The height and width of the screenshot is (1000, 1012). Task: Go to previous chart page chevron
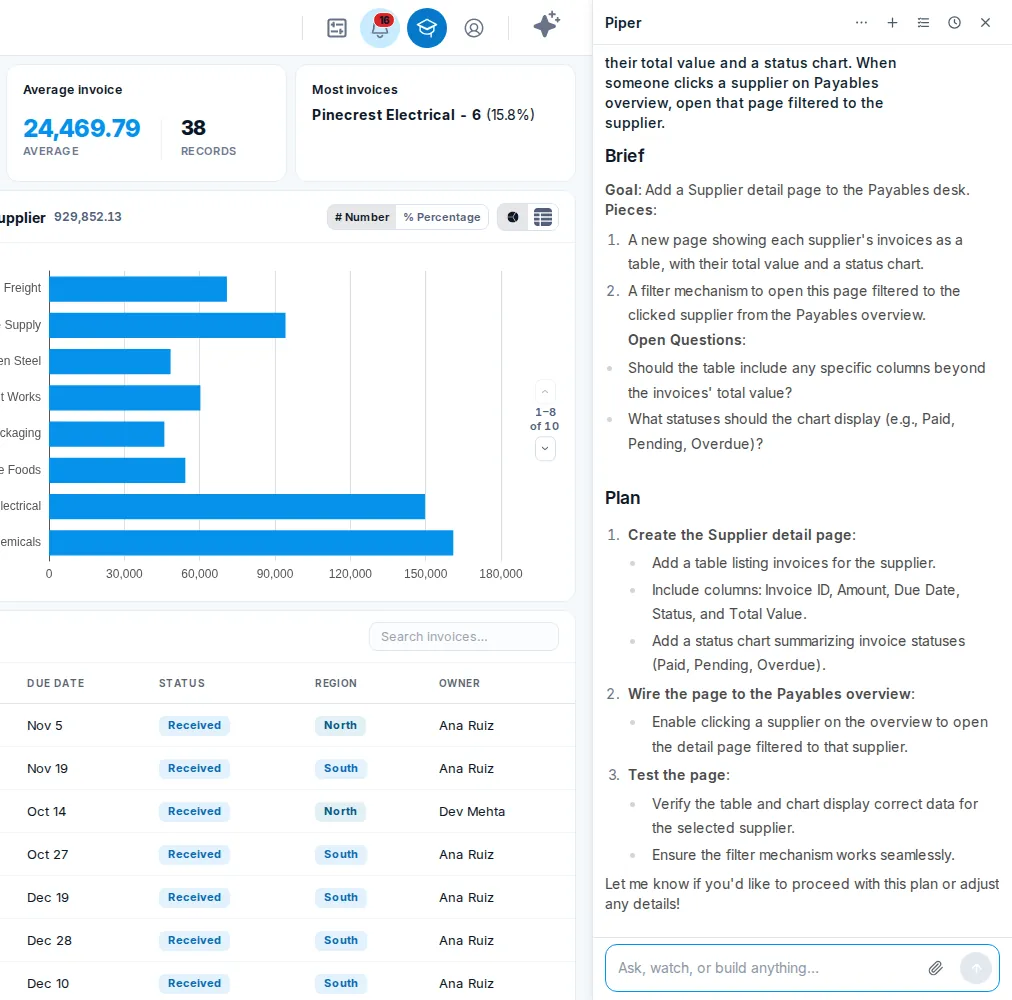coord(545,392)
